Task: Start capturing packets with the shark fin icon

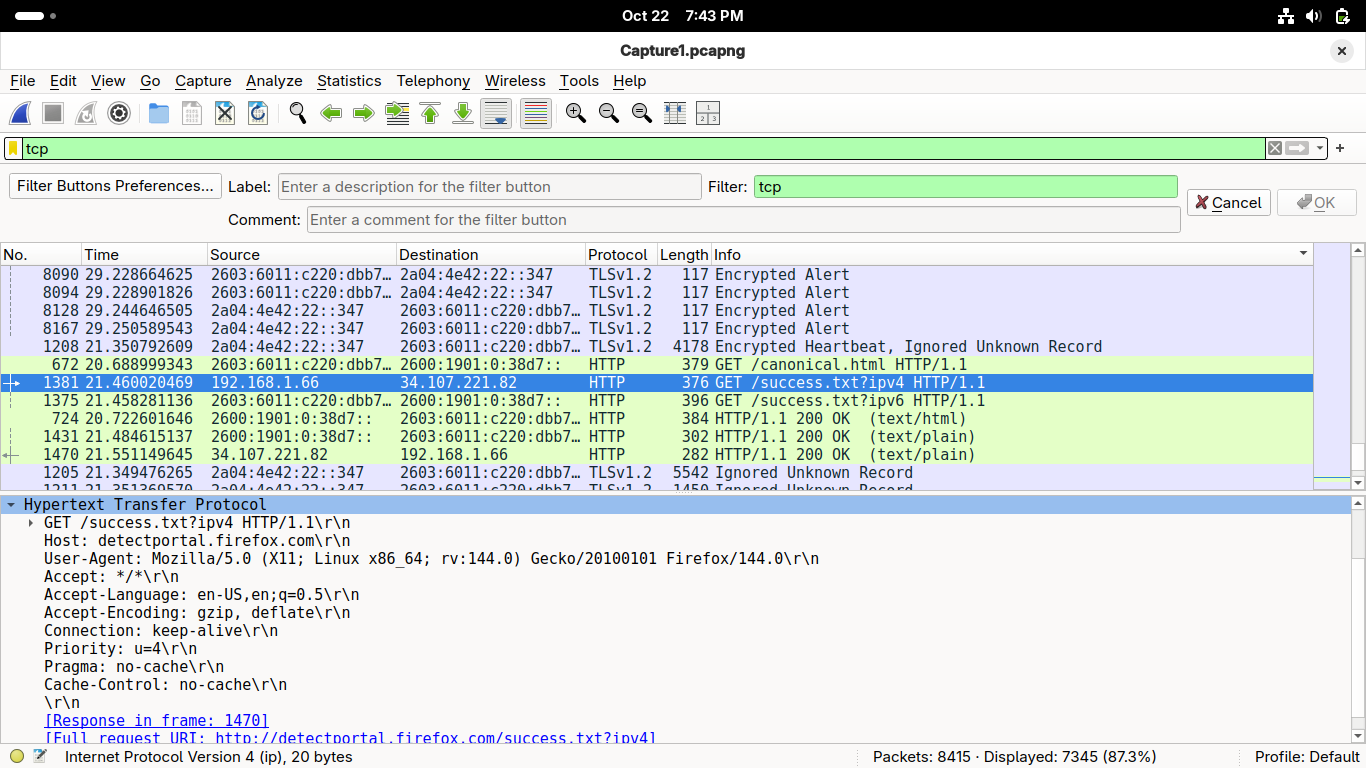Action: tap(21, 114)
